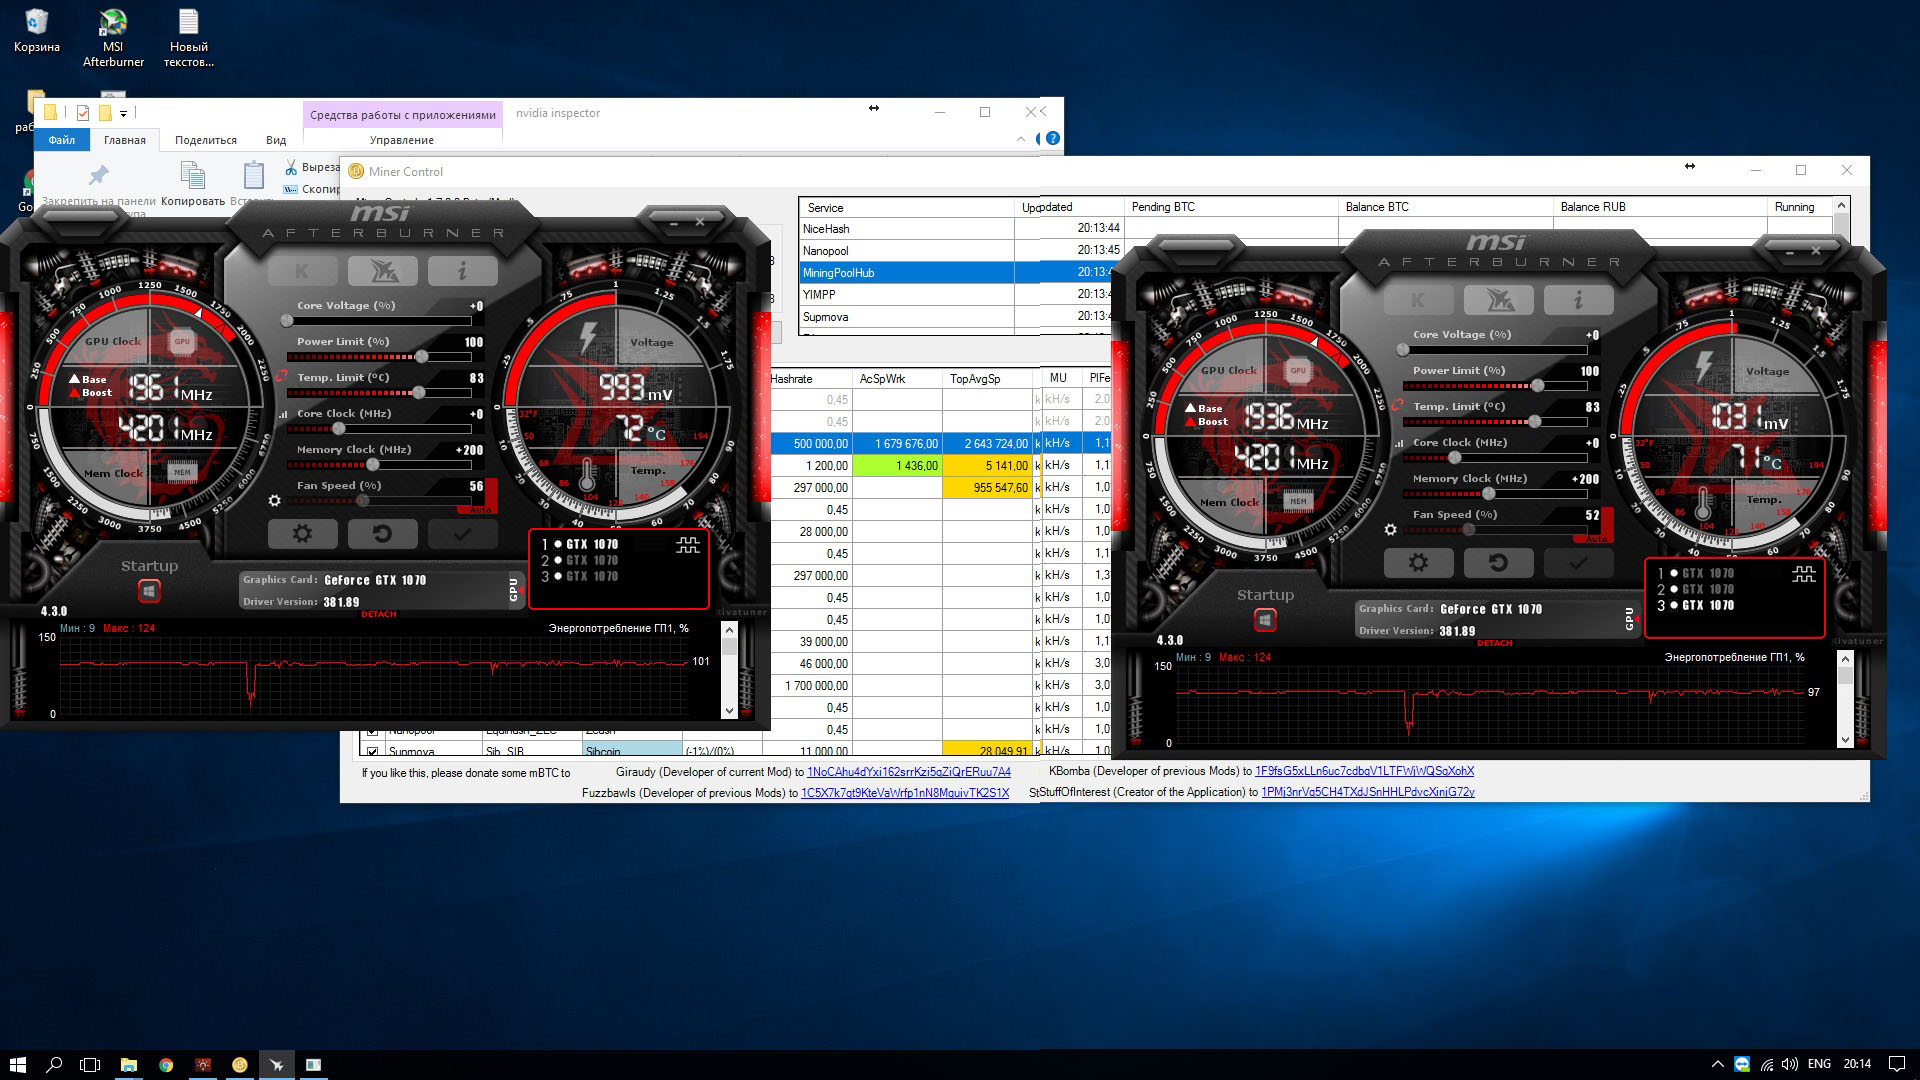Click Giraudy donation address link

[x=908, y=772]
